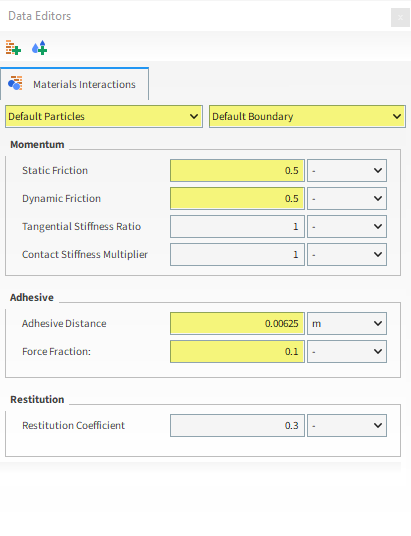Click the add solid material icon
This screenshot has height=536, width=411.
[13, 48]
